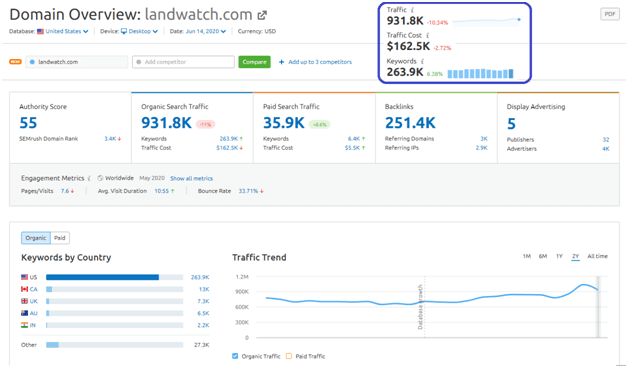Click the Canada flag in country list

24,289
